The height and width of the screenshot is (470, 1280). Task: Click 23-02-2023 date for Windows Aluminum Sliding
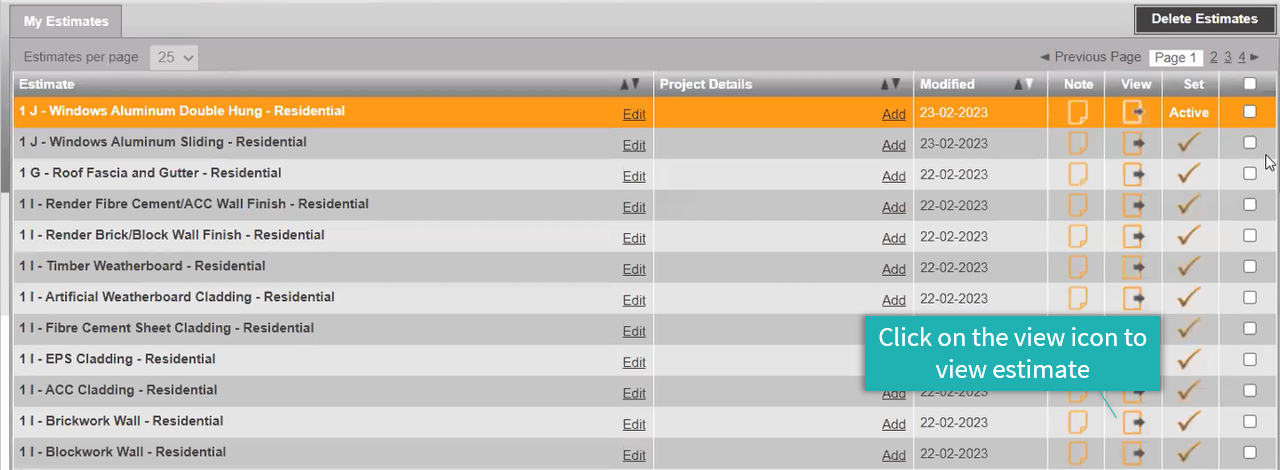click(x=954, y=144)
